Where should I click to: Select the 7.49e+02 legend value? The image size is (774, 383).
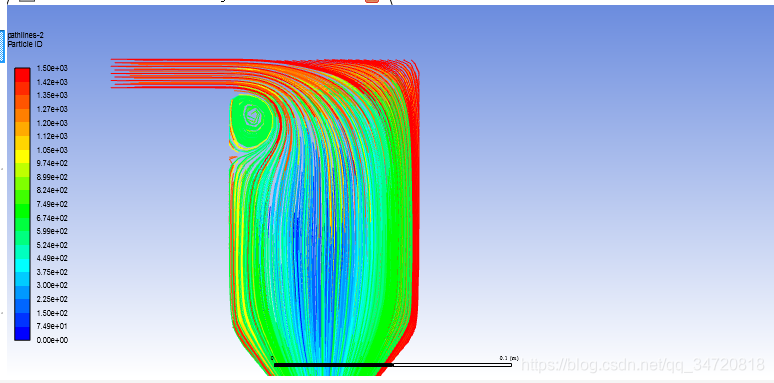(x=52, y=204)
